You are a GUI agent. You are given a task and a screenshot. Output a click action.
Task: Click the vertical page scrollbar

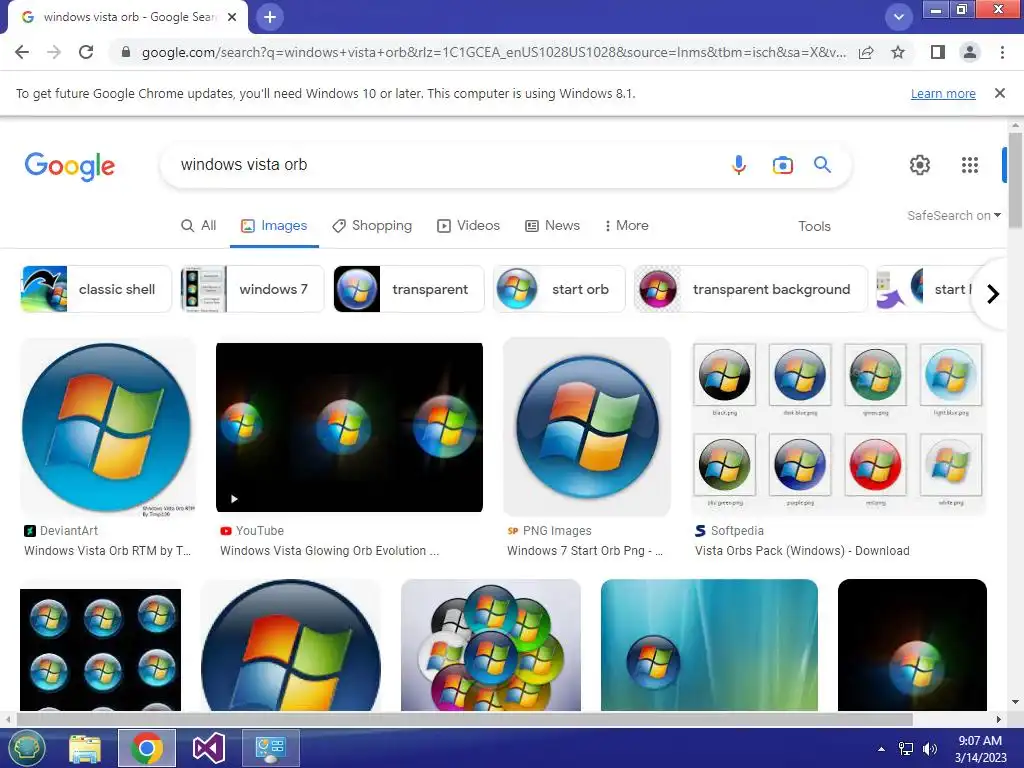coord(1015,180)
